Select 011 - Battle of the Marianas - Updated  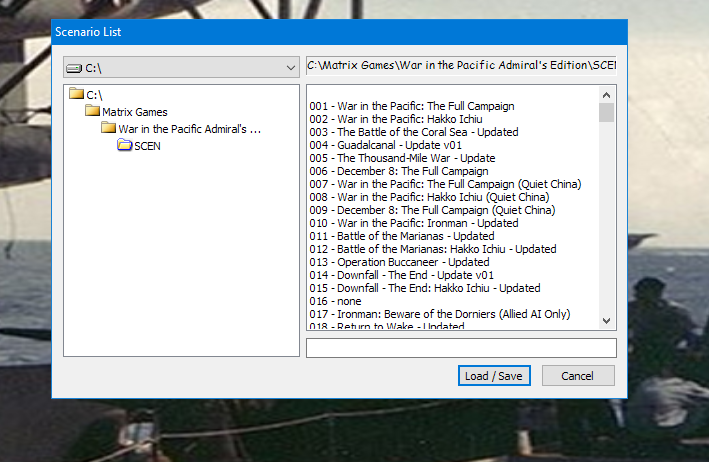click(402, 236)
